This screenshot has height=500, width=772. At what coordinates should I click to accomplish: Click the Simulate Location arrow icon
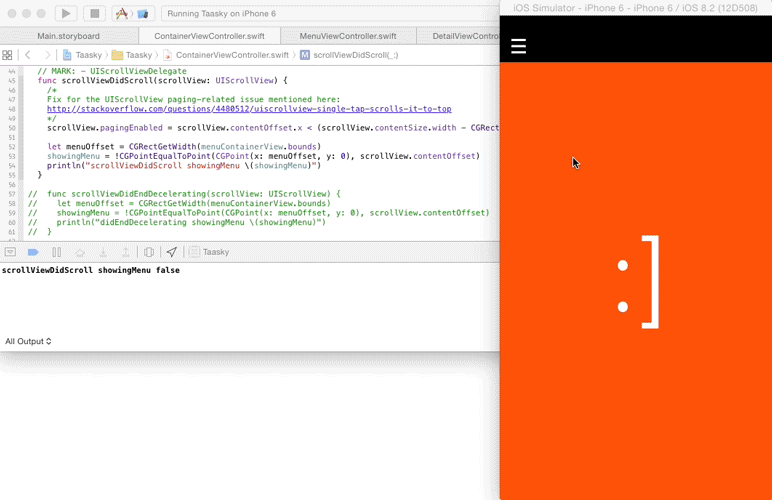[171, 252]
